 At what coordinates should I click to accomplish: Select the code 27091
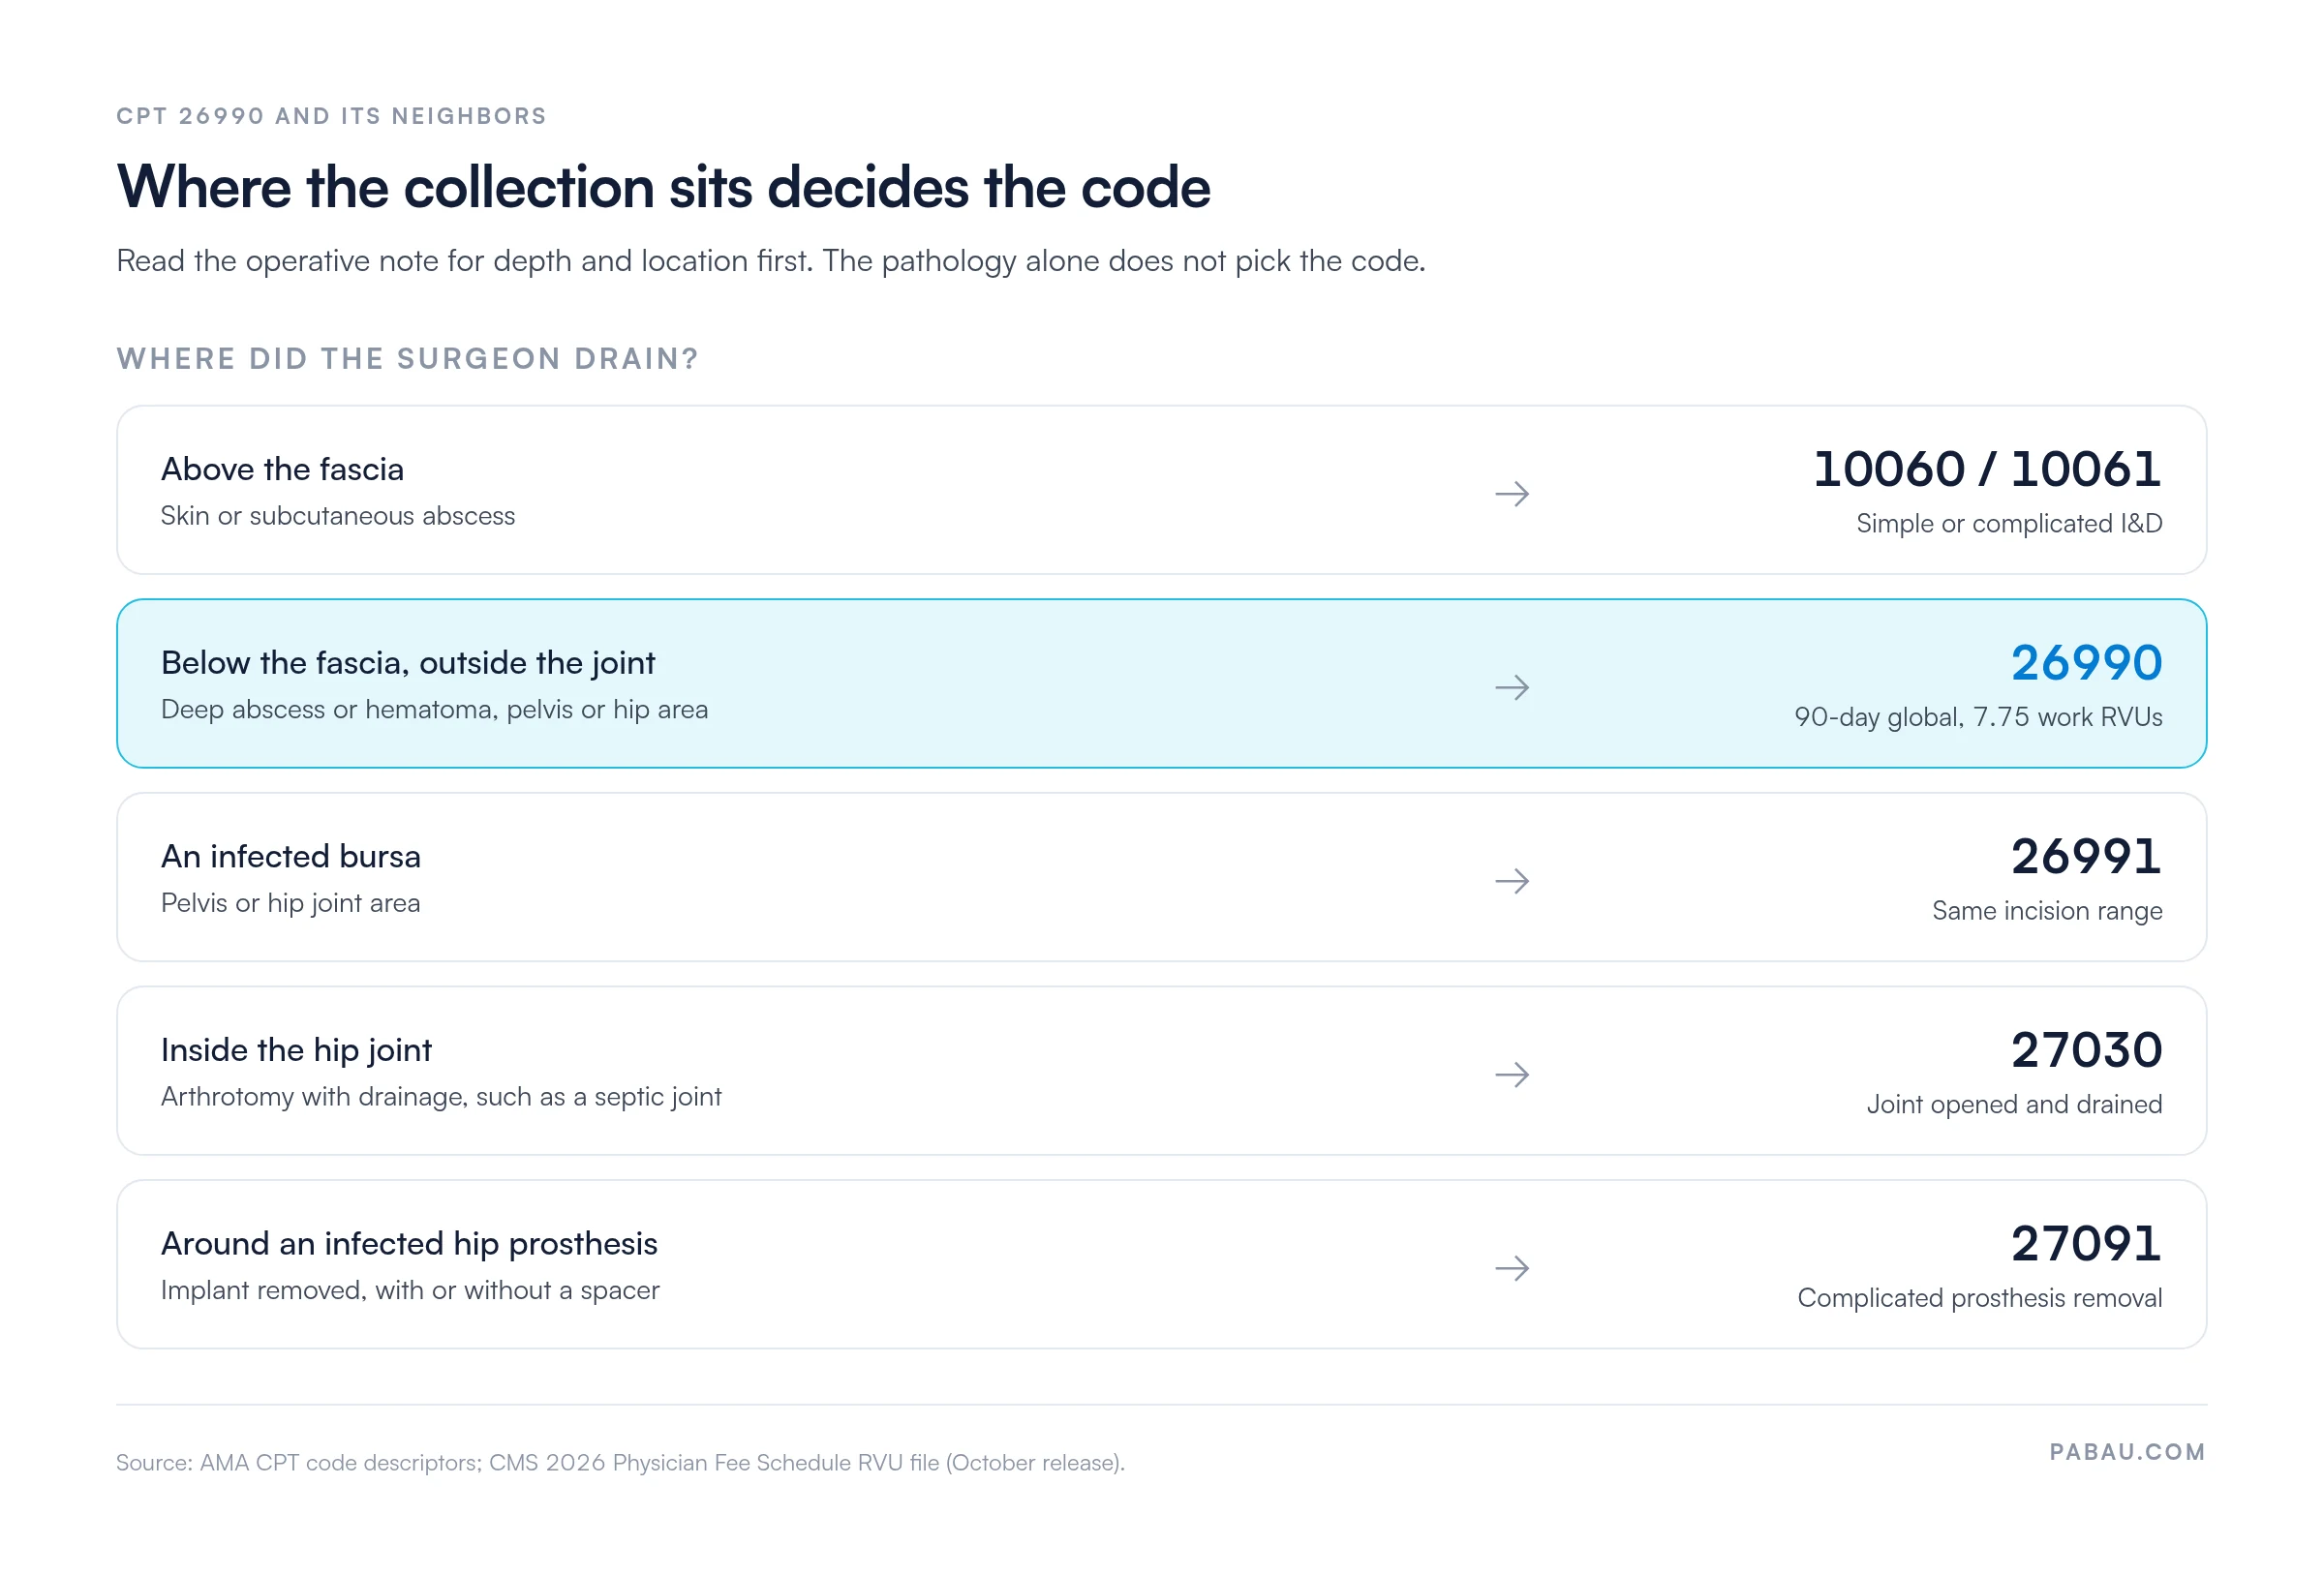(2086, 1244)
